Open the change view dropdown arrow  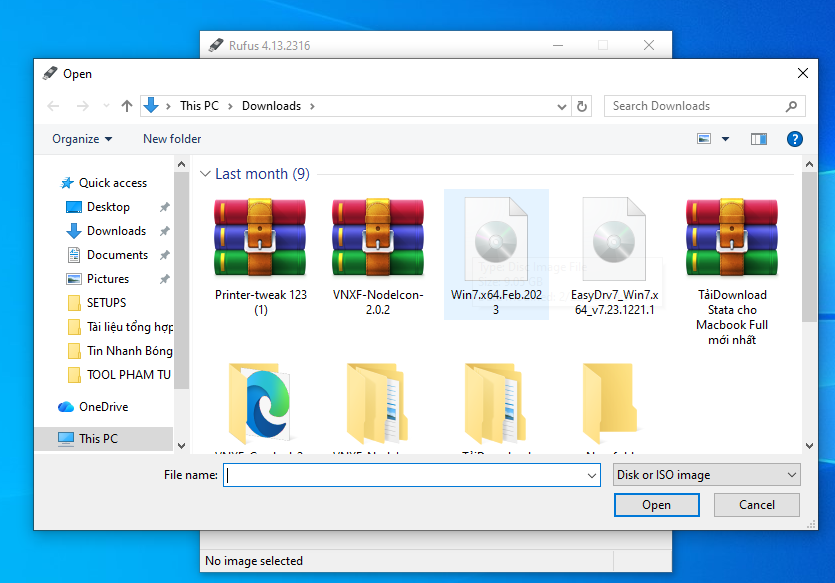(x=726, y=139)
